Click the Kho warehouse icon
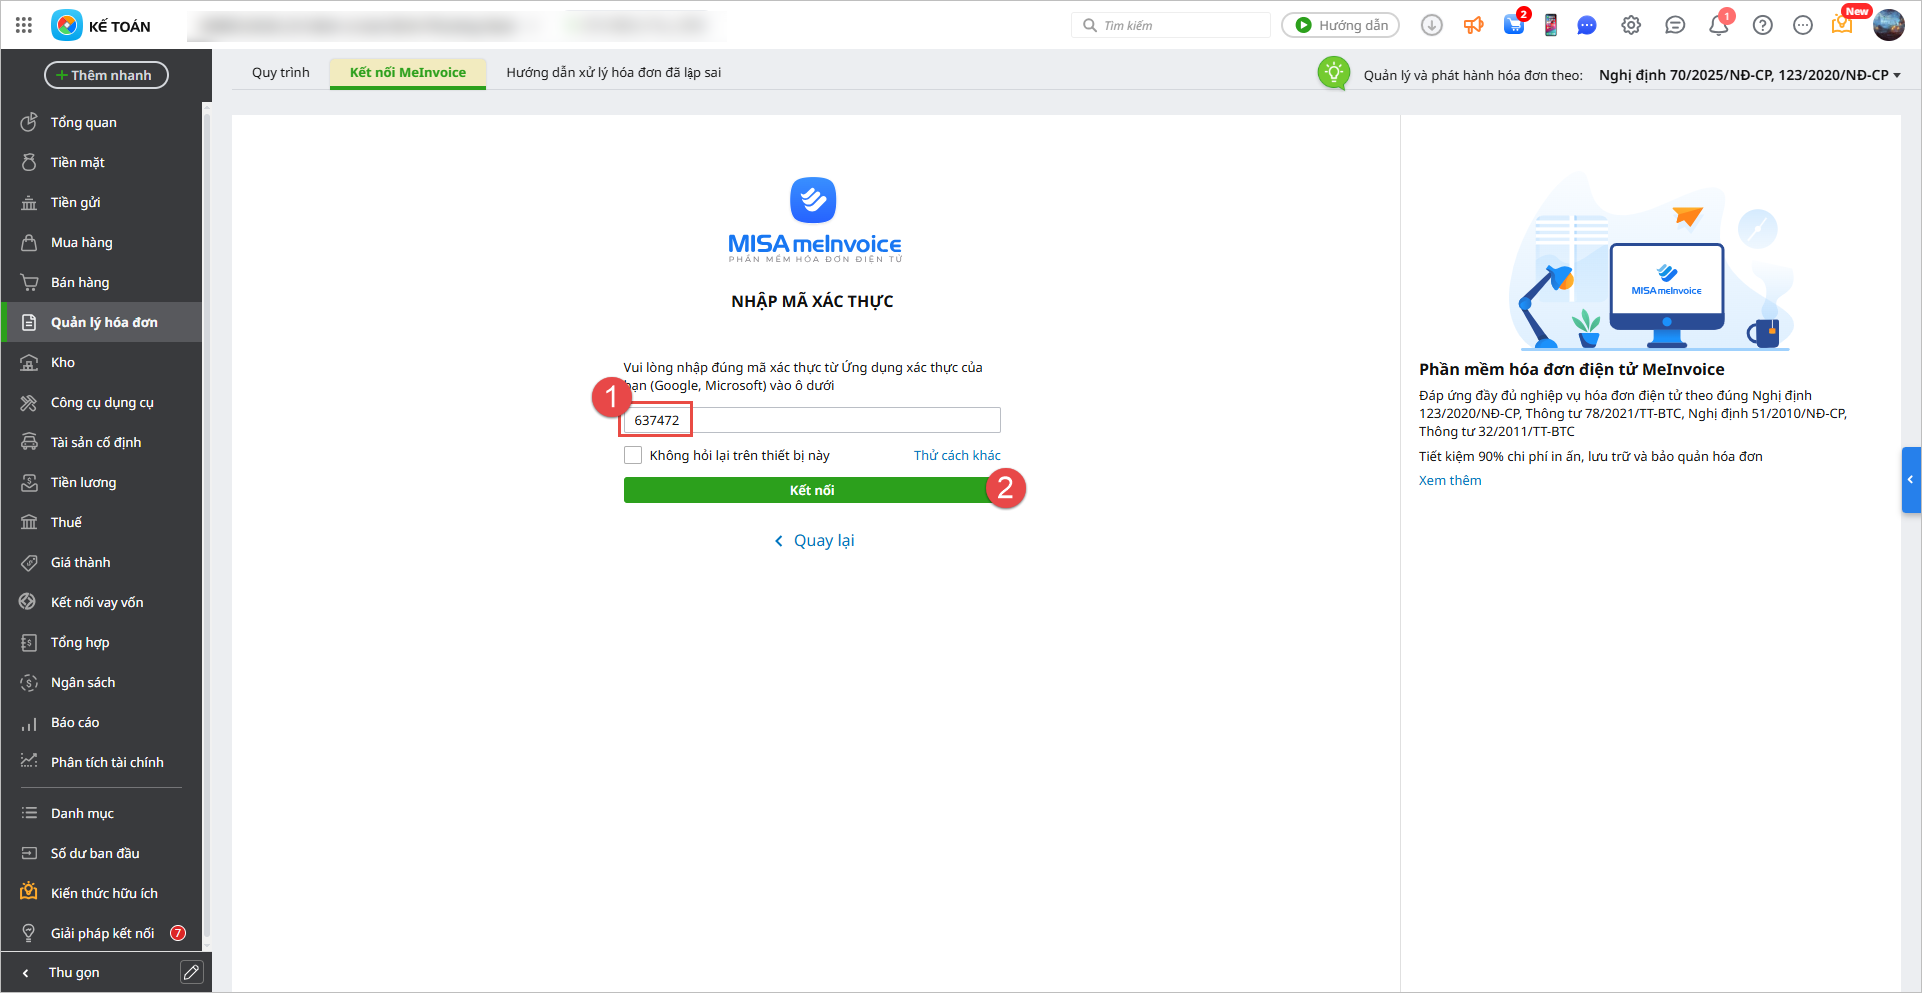 tap(29, 362)
